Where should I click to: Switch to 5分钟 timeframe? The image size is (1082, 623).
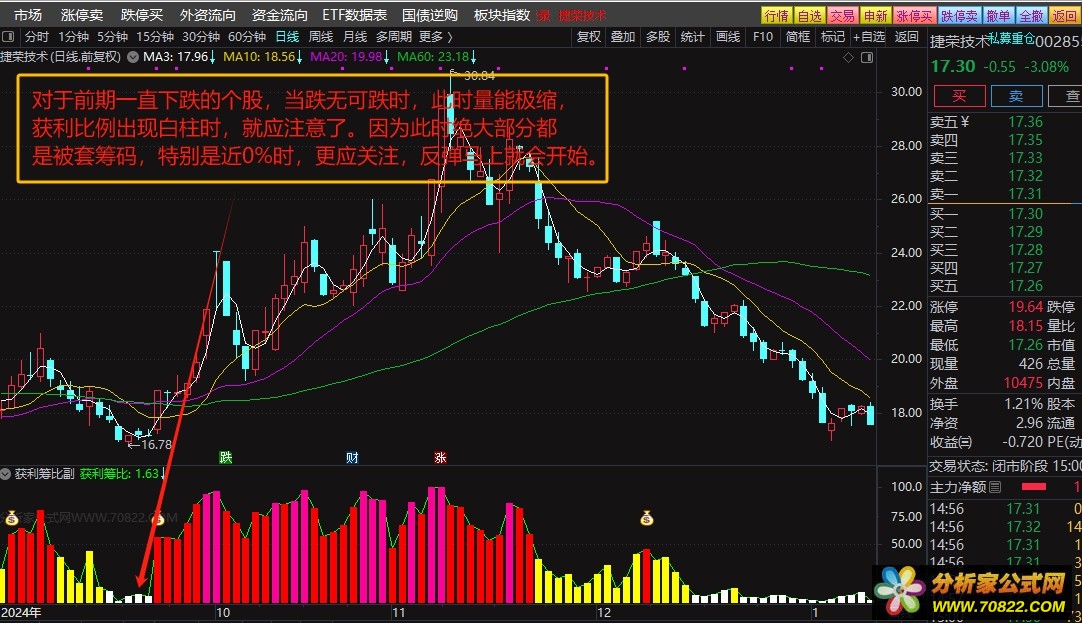pos(112,37)
